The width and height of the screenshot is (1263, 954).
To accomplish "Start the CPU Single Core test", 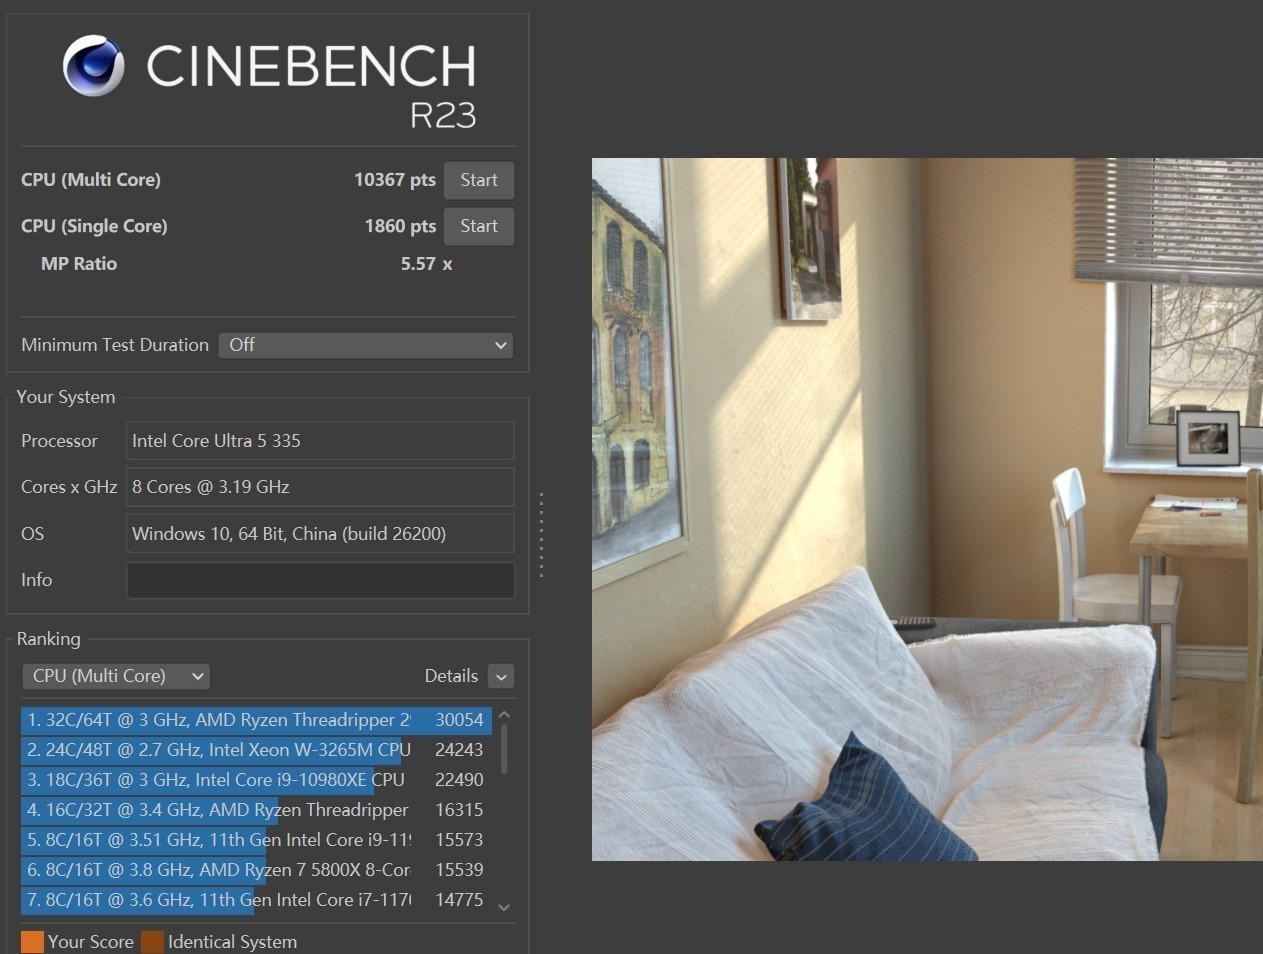I will (479, 226).
